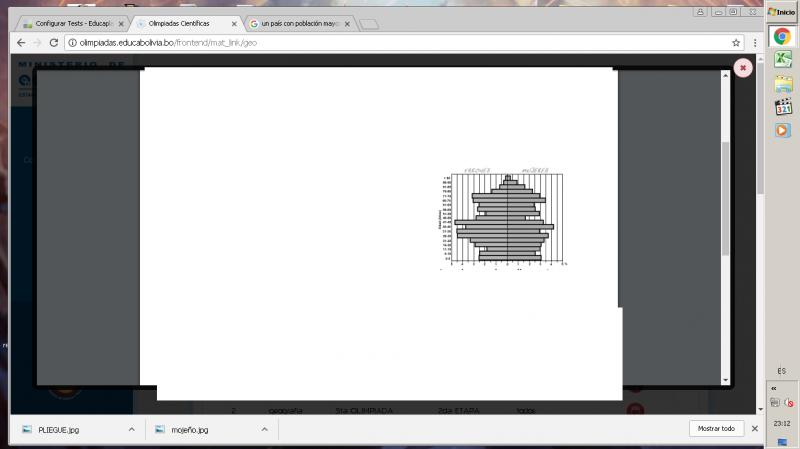Open Windows Media Player from the taskbar
The height and width of the screenshot is (449, 800).
[781, 130]
